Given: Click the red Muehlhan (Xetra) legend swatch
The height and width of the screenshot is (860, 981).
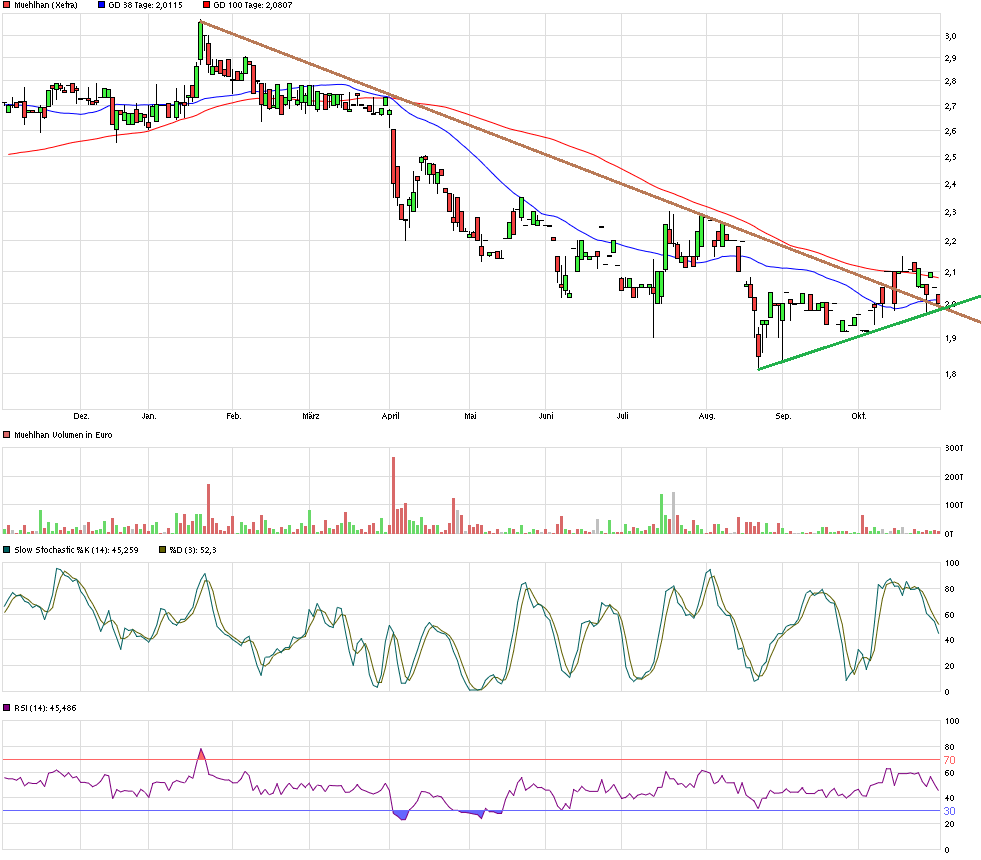Looking at the screenshot, I should [6, 6].
